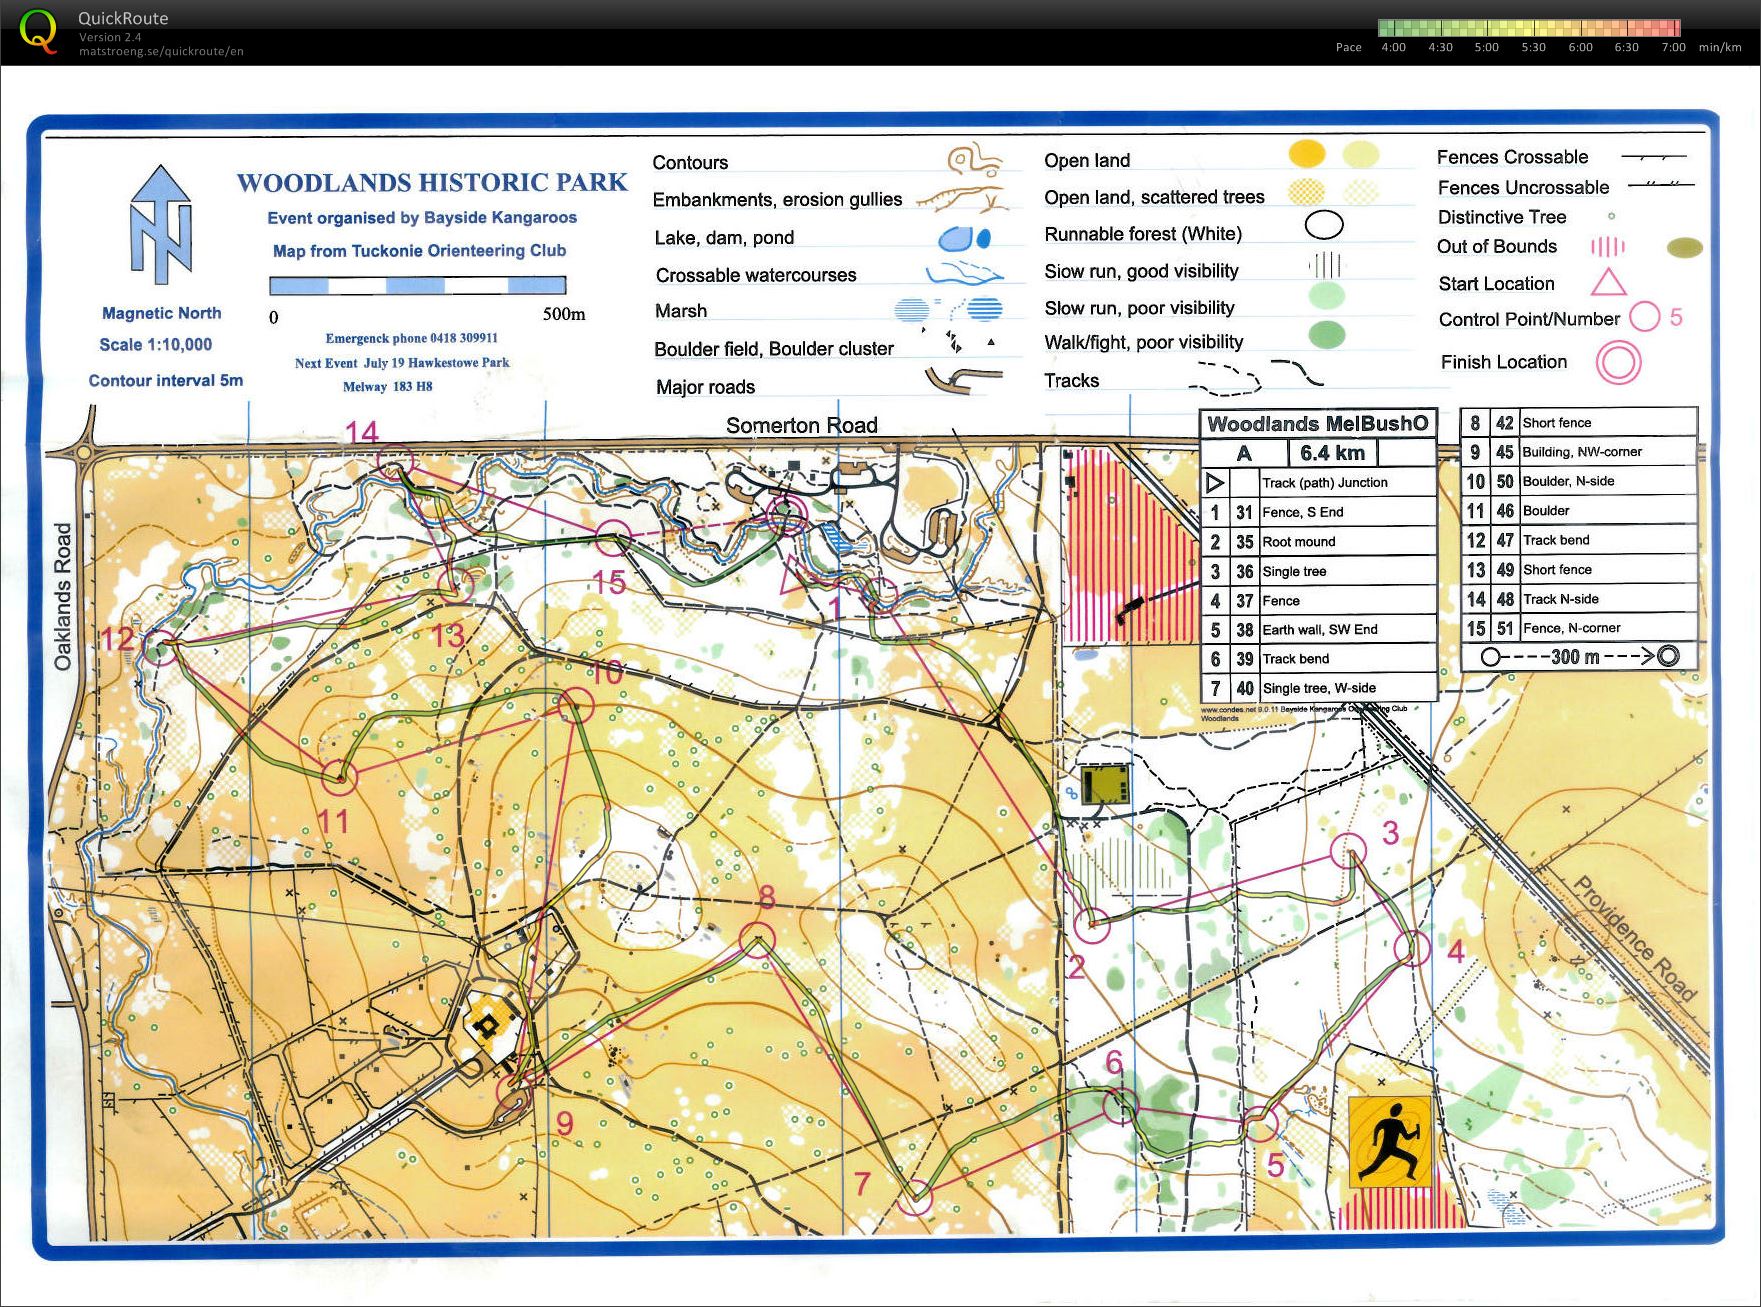Click the pace color gradient bar
The image size is (1761, 1307).
coord(1528,28)
